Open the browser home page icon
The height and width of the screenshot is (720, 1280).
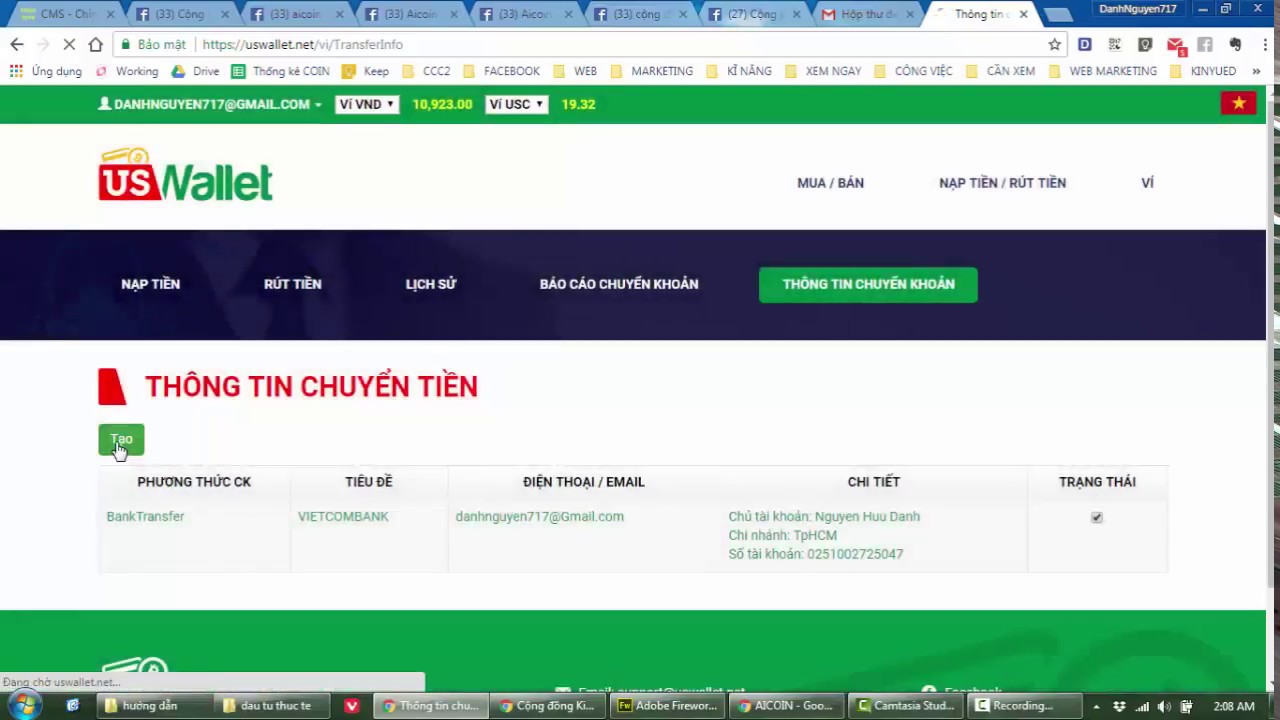coord(95,44)
